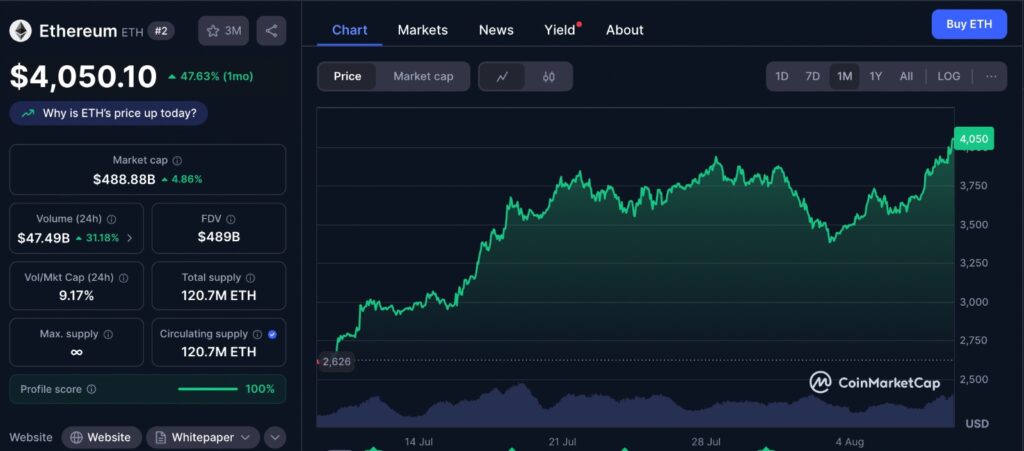The height and width of the screenshot is (451, 1024).
Task: Ask why ETH's price is up today
Action: click(x=108, y=113)
